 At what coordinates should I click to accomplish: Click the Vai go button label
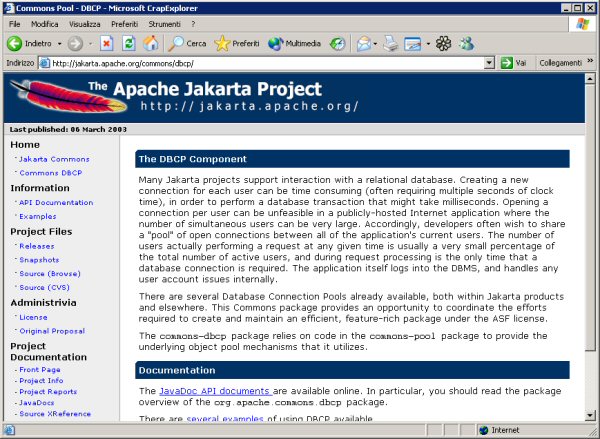click(521, 63)
